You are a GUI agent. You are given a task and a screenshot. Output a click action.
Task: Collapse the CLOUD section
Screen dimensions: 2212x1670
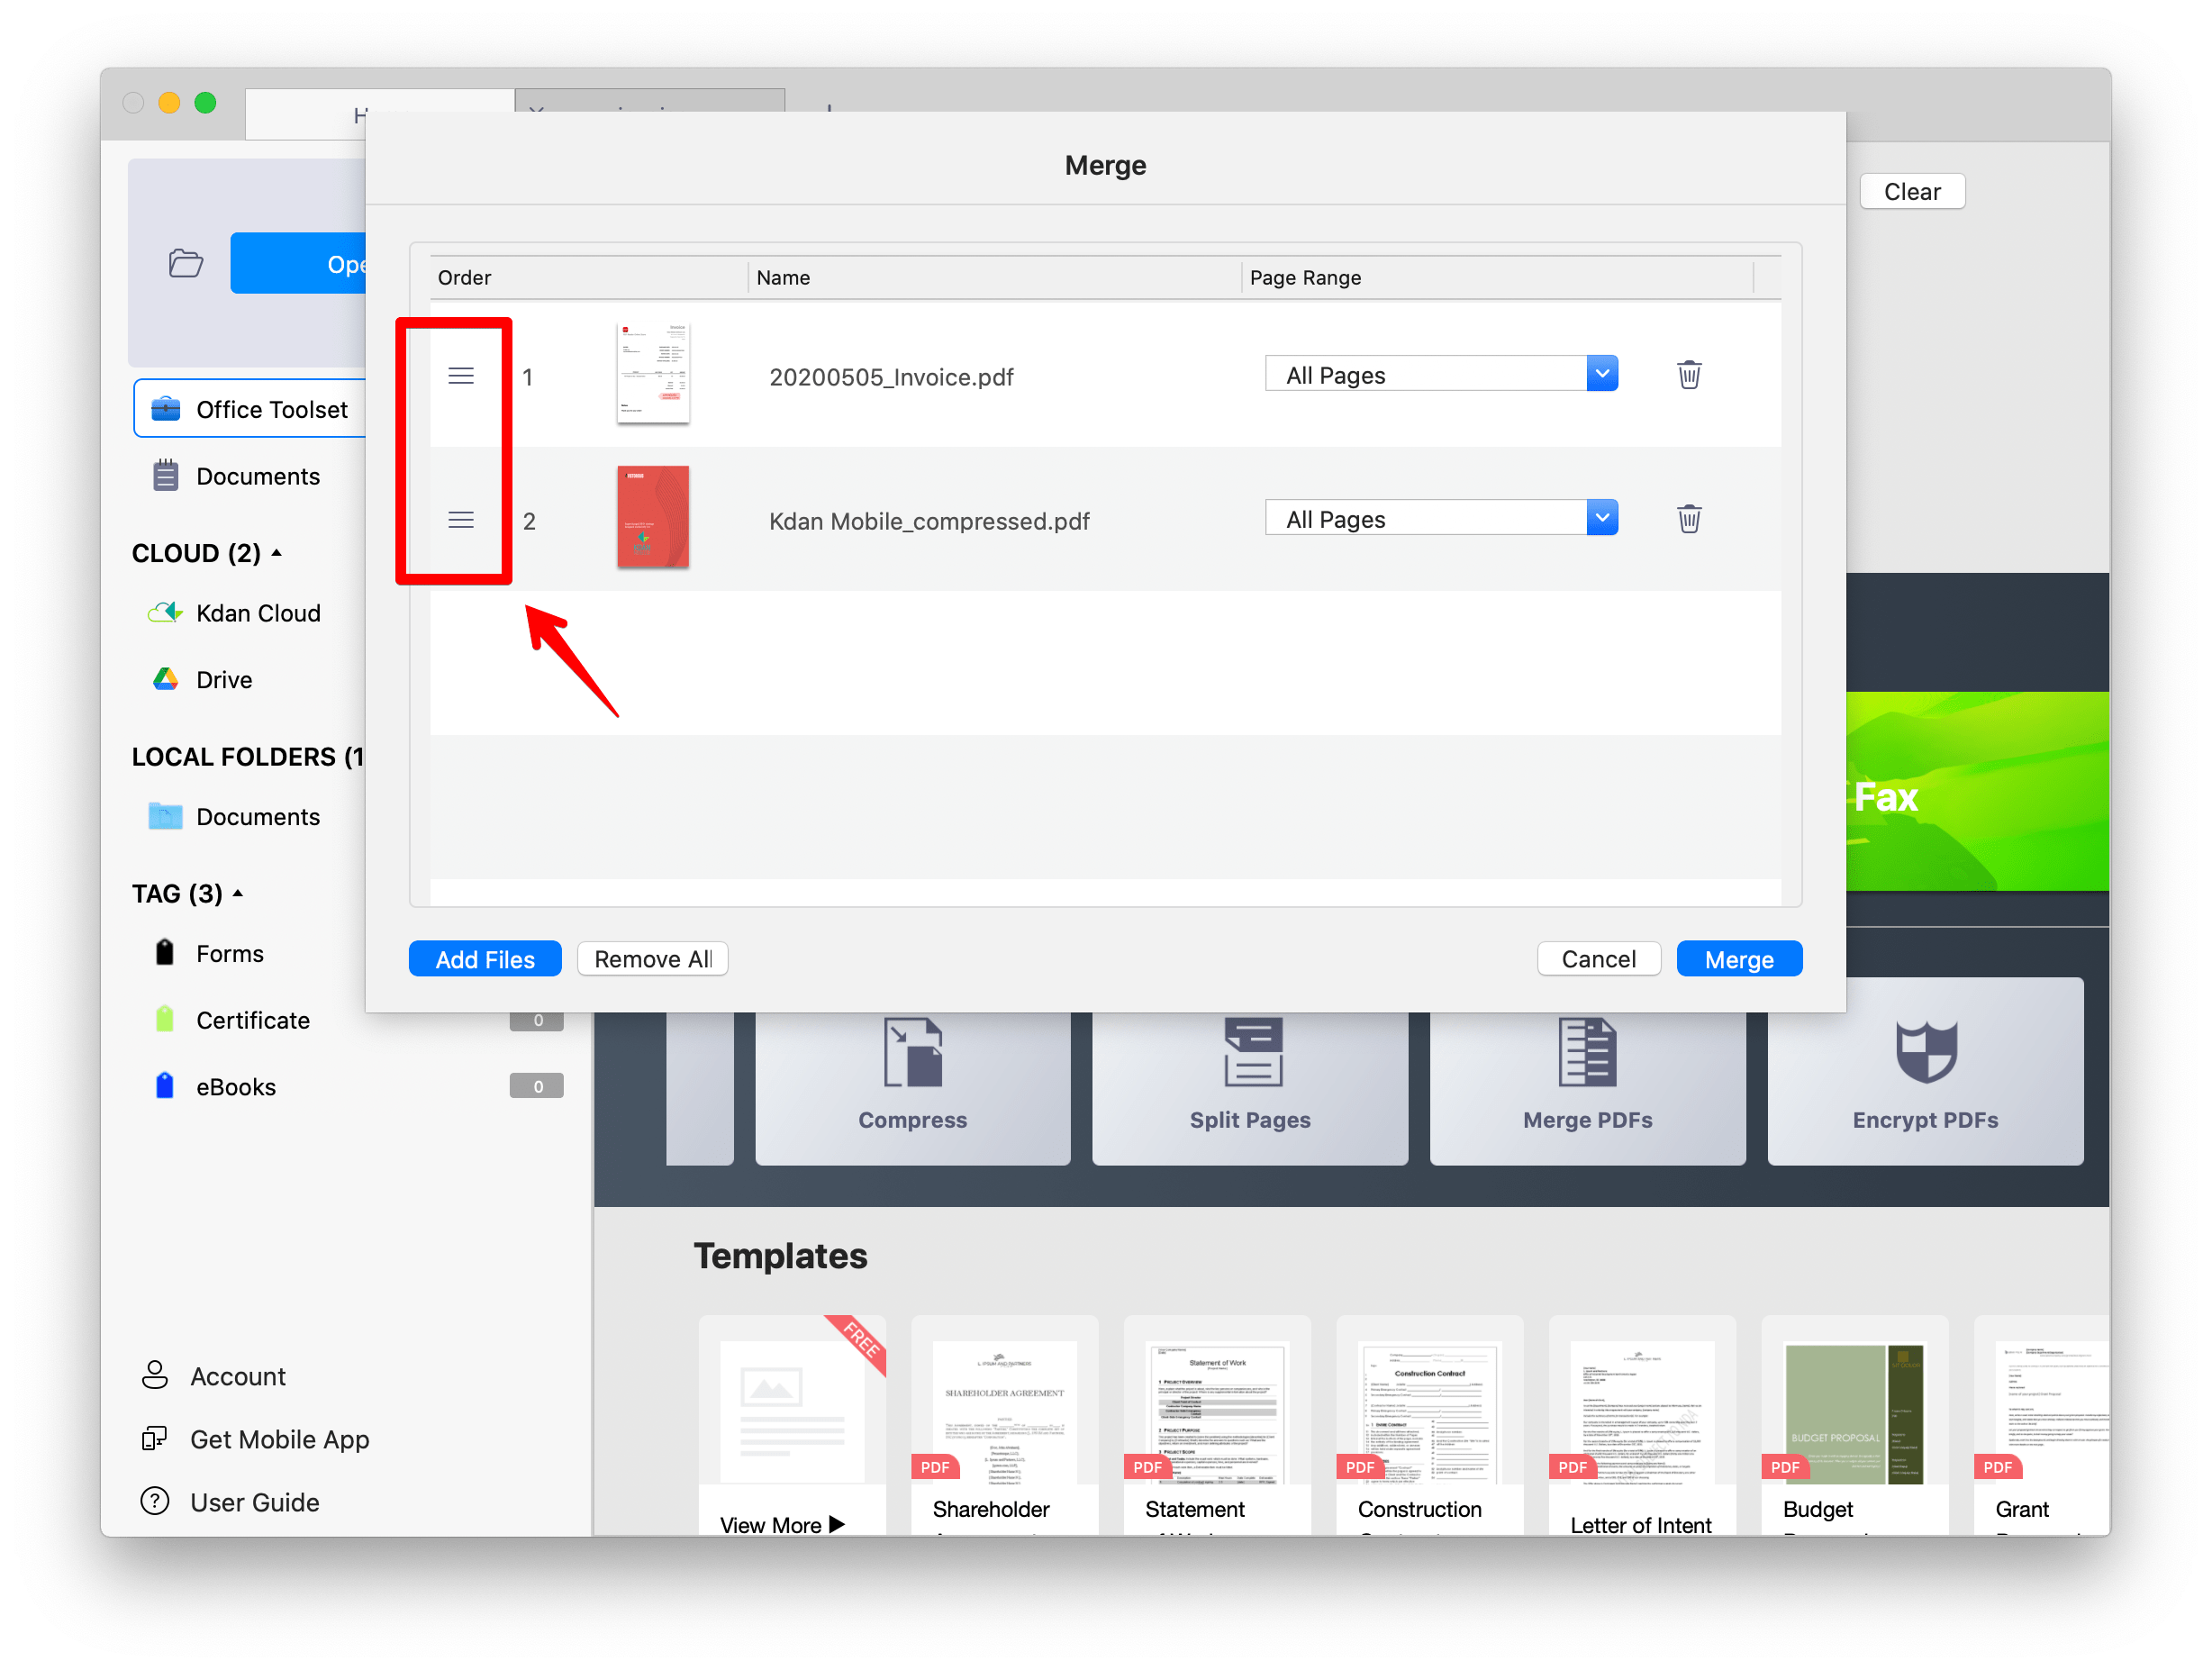(277, 553)
